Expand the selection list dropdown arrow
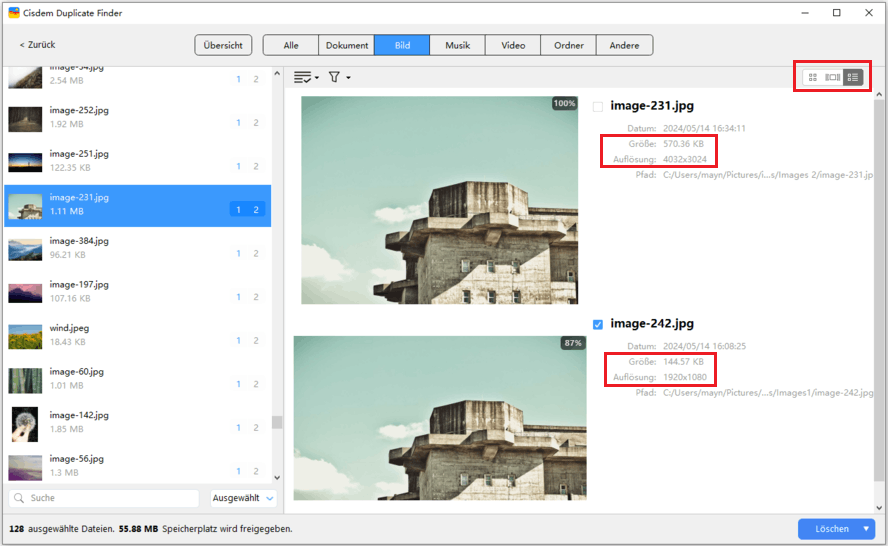 point(317,78)
